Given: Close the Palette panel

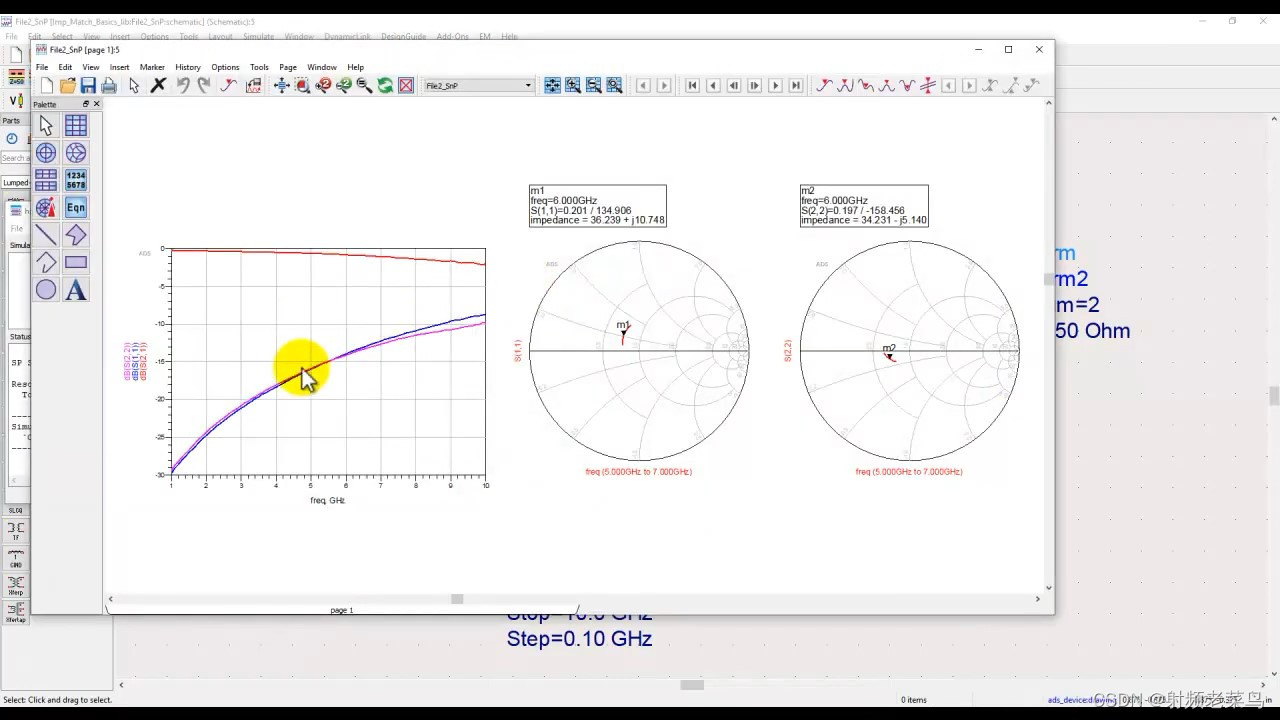Looking at the screenshot, I should click(96, 104).
